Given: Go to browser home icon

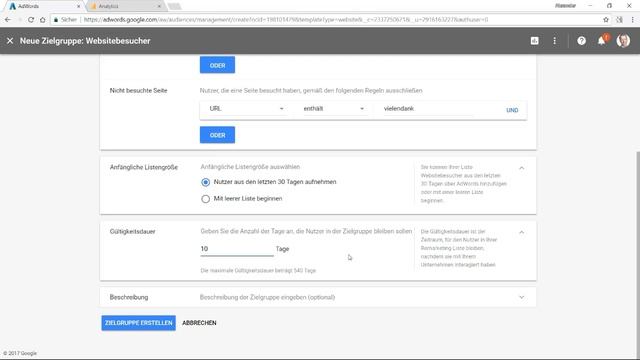Looking at the screenshot, I should [x=42, y=20].
